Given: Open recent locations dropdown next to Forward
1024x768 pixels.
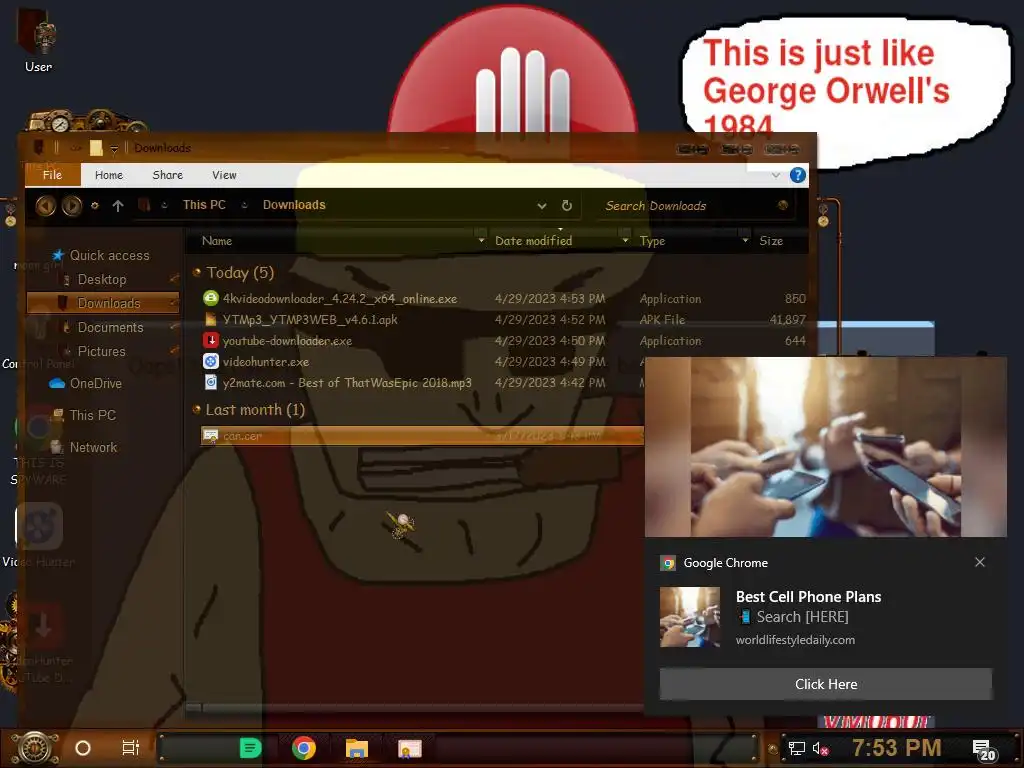Looking at the screenshot, I should (x=95, y=205).
